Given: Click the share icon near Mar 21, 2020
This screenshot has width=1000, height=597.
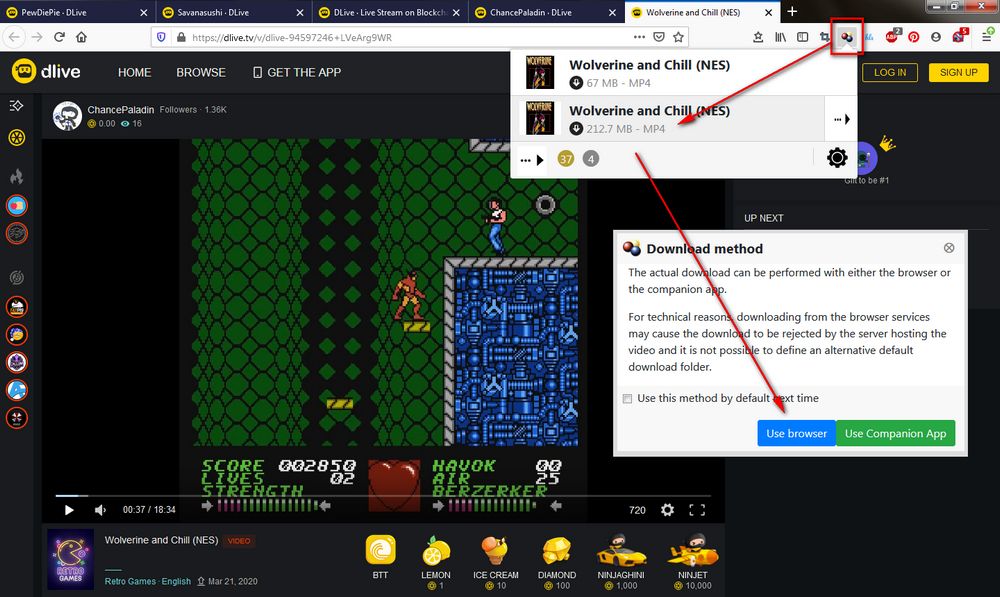Looking at the screenshot, I should pos(201,581).
